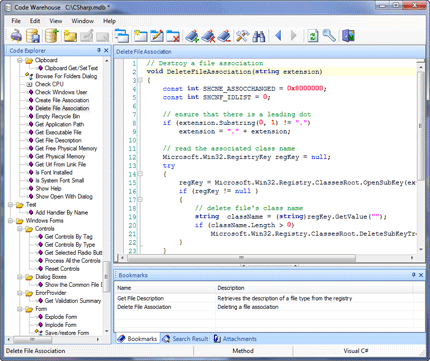
Task: Click the new database icon with green arrow
Action: [52, 36]
